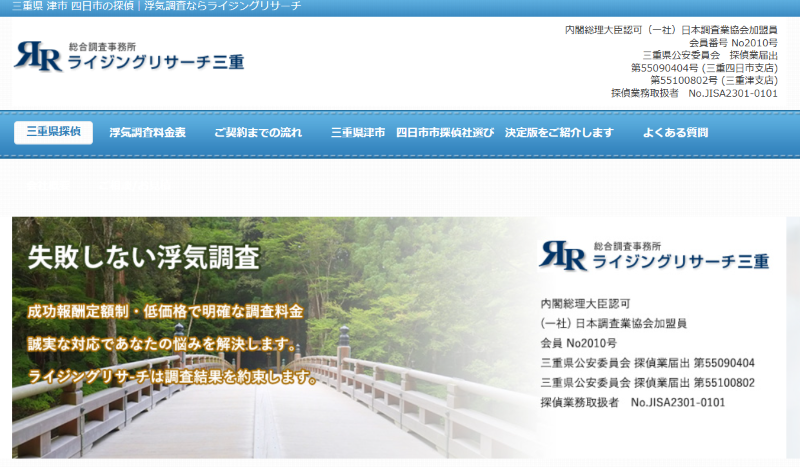Click 第55090404号 (三重四日市支店) in header

pyautogui.click(x=704, y=68)
